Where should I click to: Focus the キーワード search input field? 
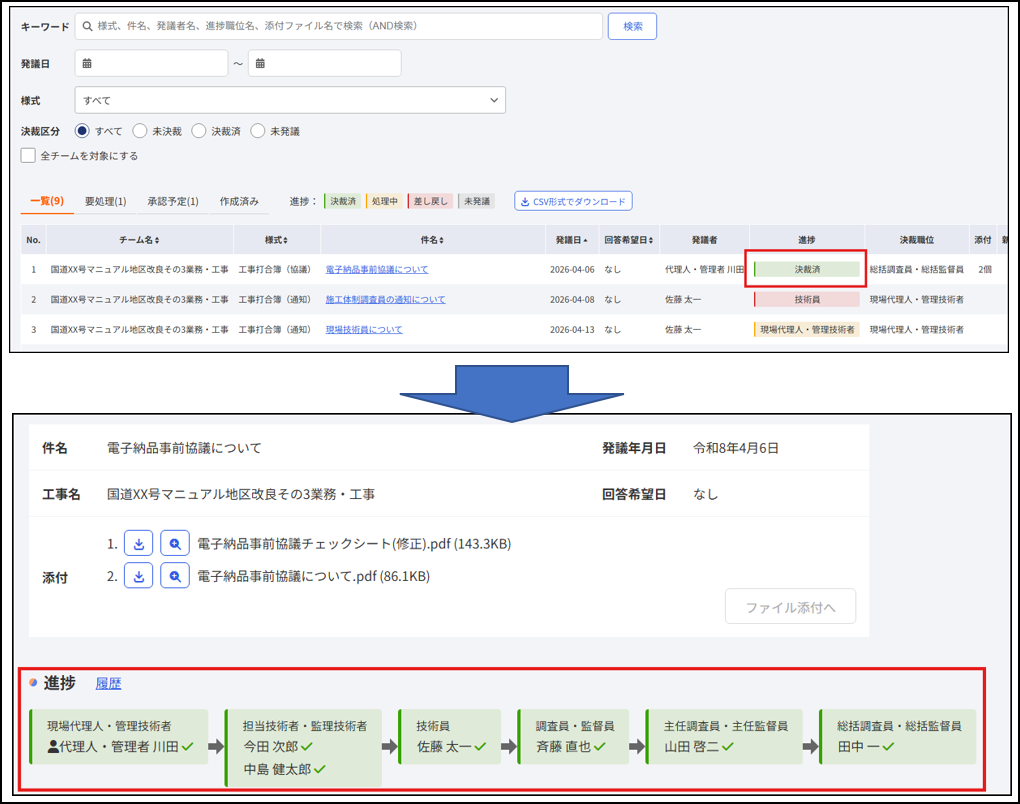(x=339, y=26)
